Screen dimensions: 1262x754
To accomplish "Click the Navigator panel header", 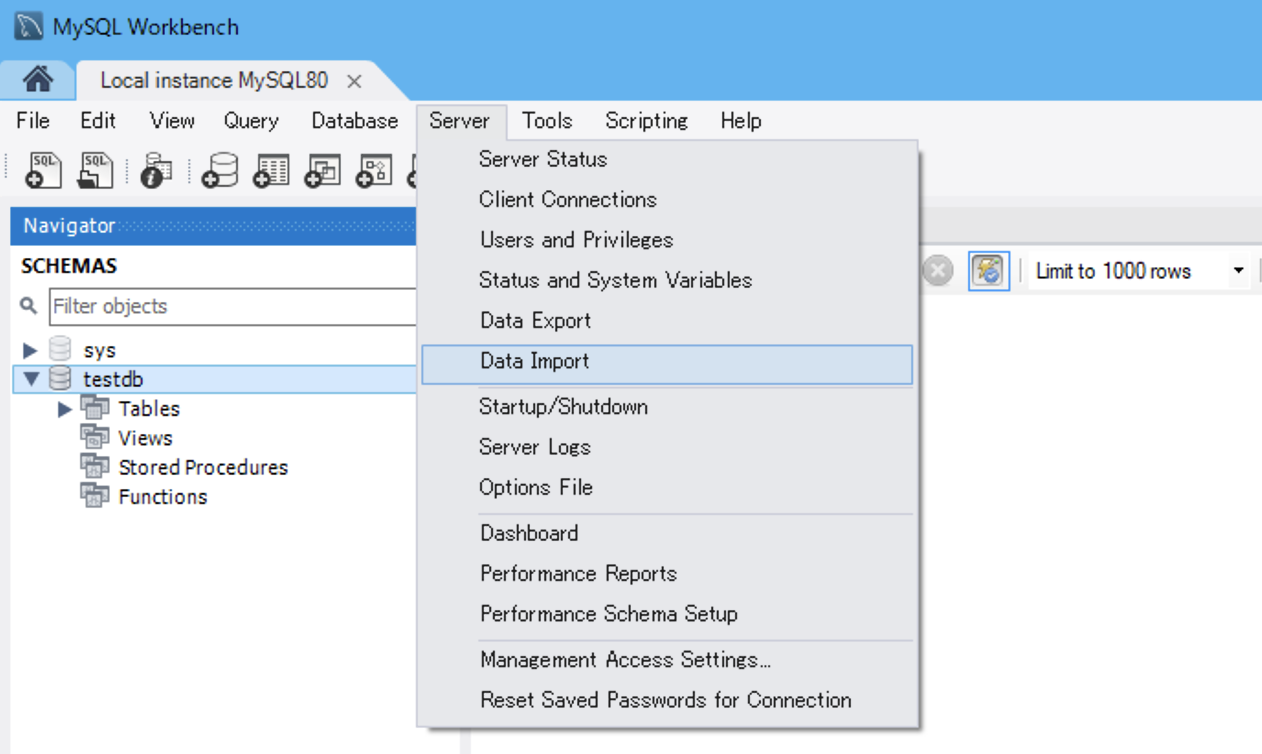I will pos(213,226).
